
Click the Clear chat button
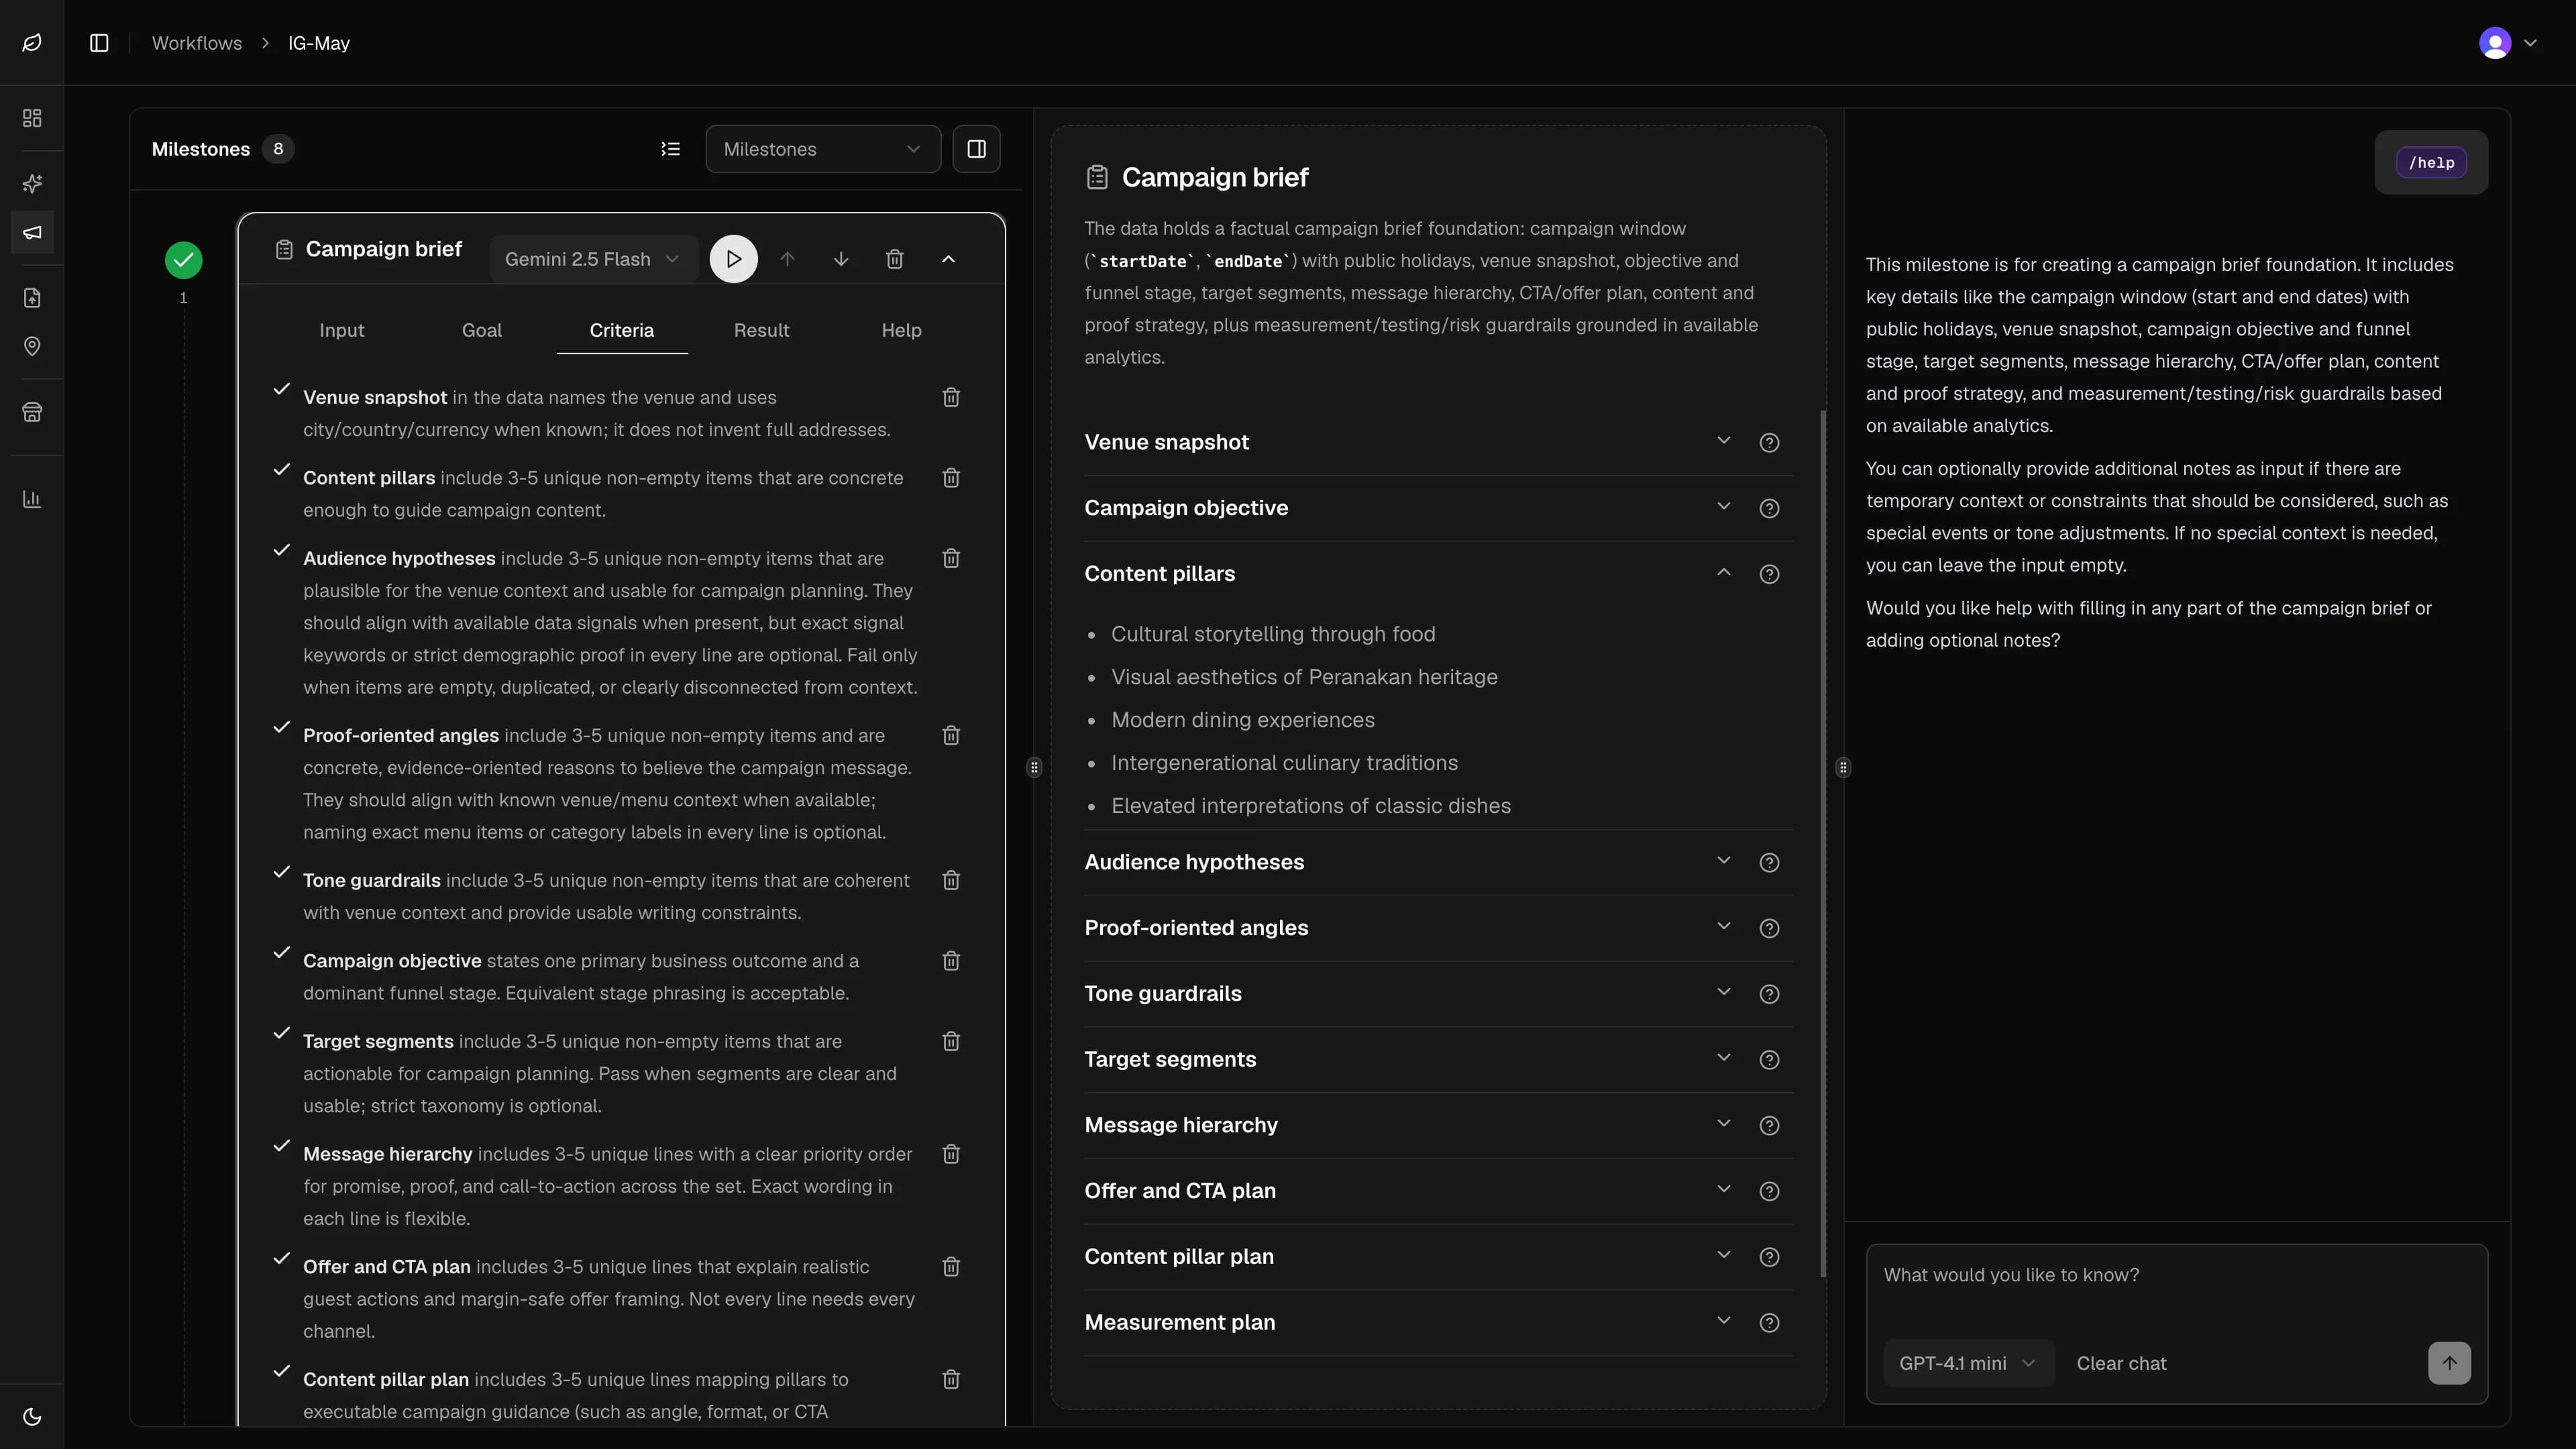click(2121, 1363)
